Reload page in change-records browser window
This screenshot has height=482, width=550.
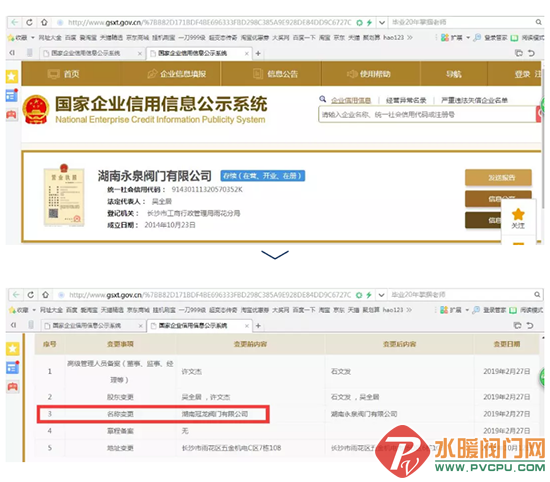31,295
